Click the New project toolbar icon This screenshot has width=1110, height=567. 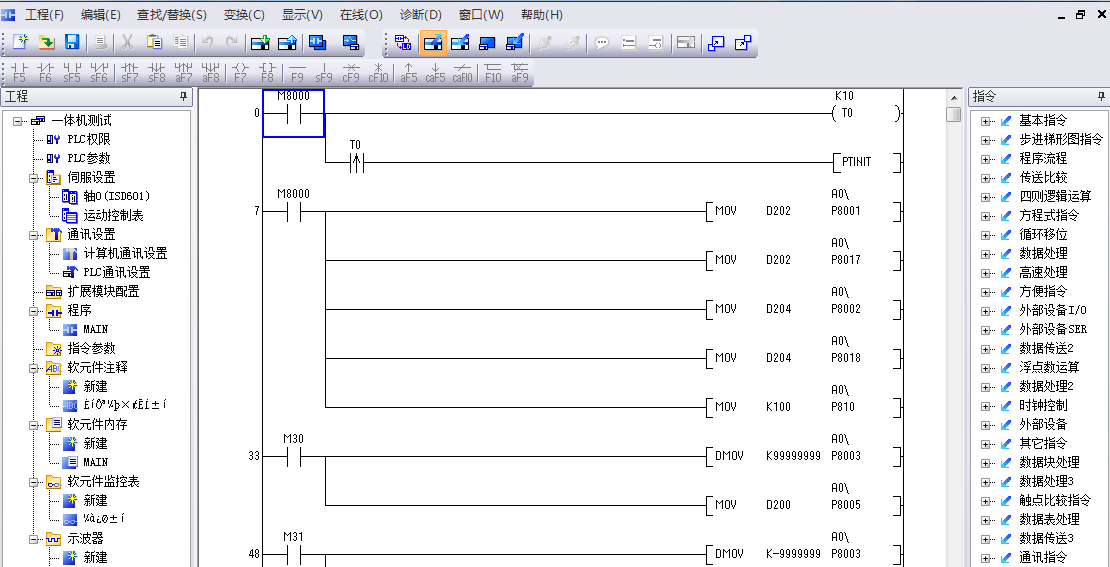coord(20,42)
